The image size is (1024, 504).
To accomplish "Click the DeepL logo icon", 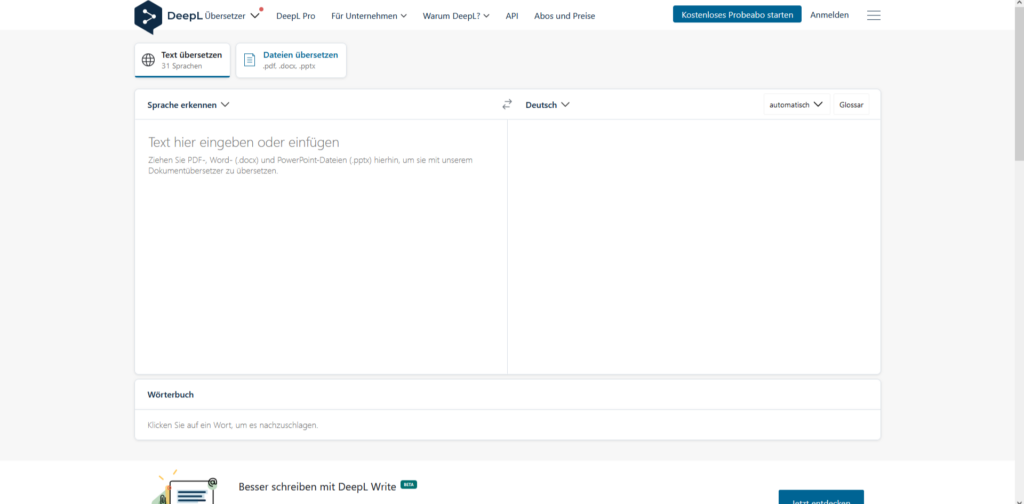I will [148, 17].
